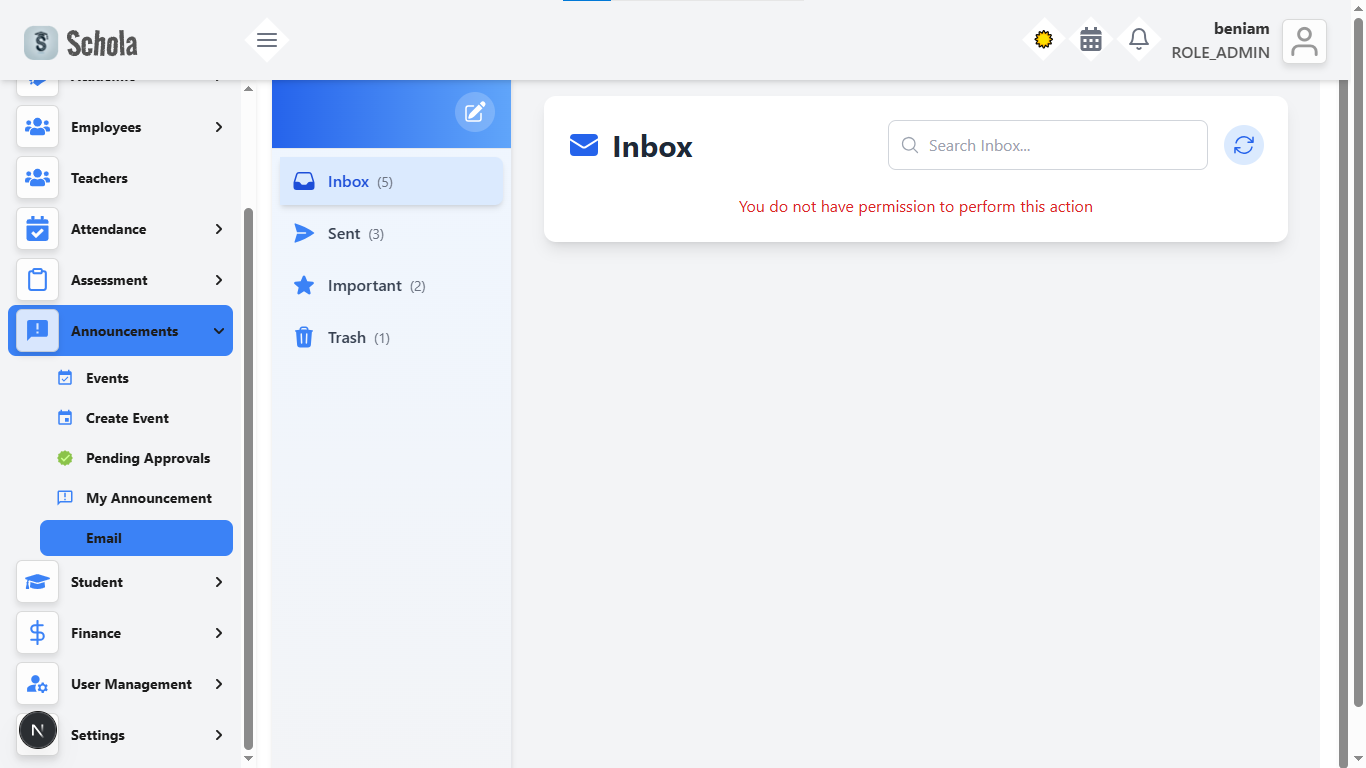The image size is (1366, 768).
Task: Open the Trash folder icon
Action: tap(304, 337)
